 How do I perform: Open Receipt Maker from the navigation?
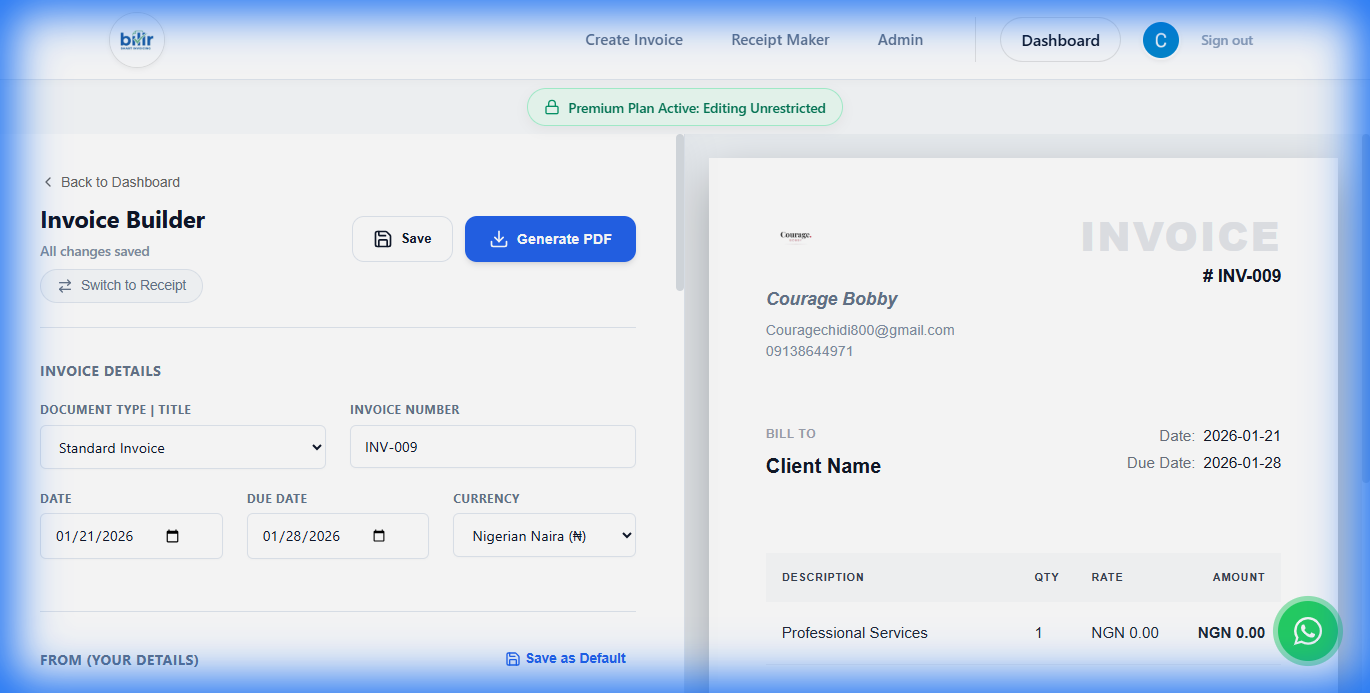[780, 40]
